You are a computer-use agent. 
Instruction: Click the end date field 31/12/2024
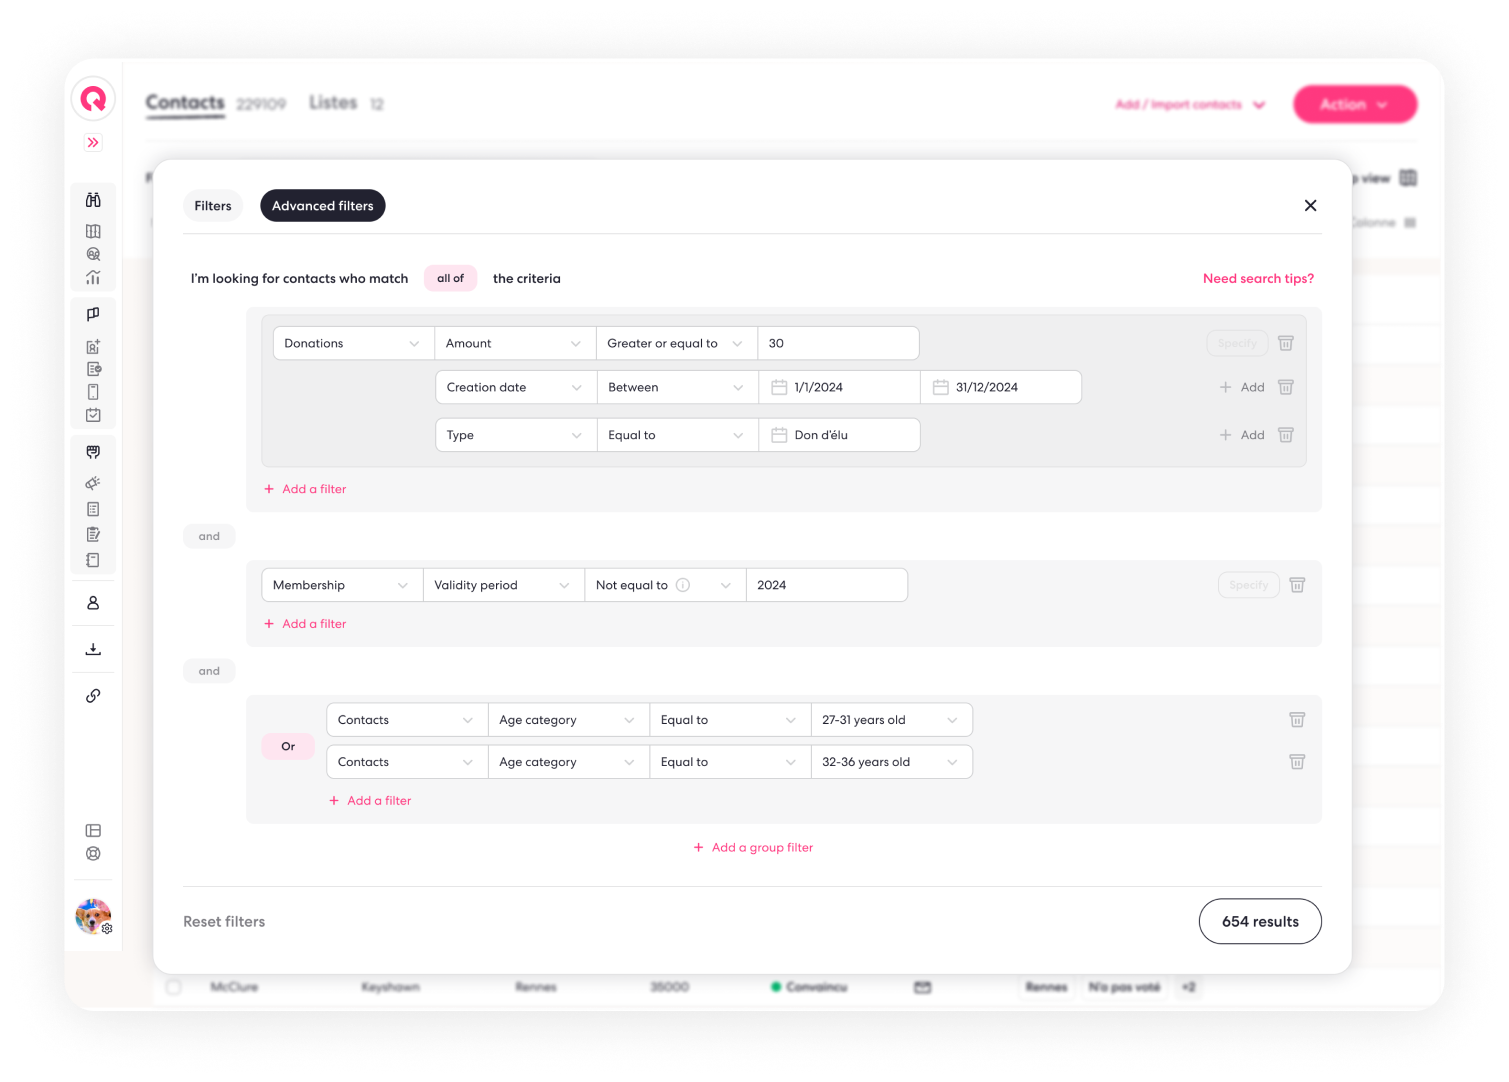pos(1001,387)
